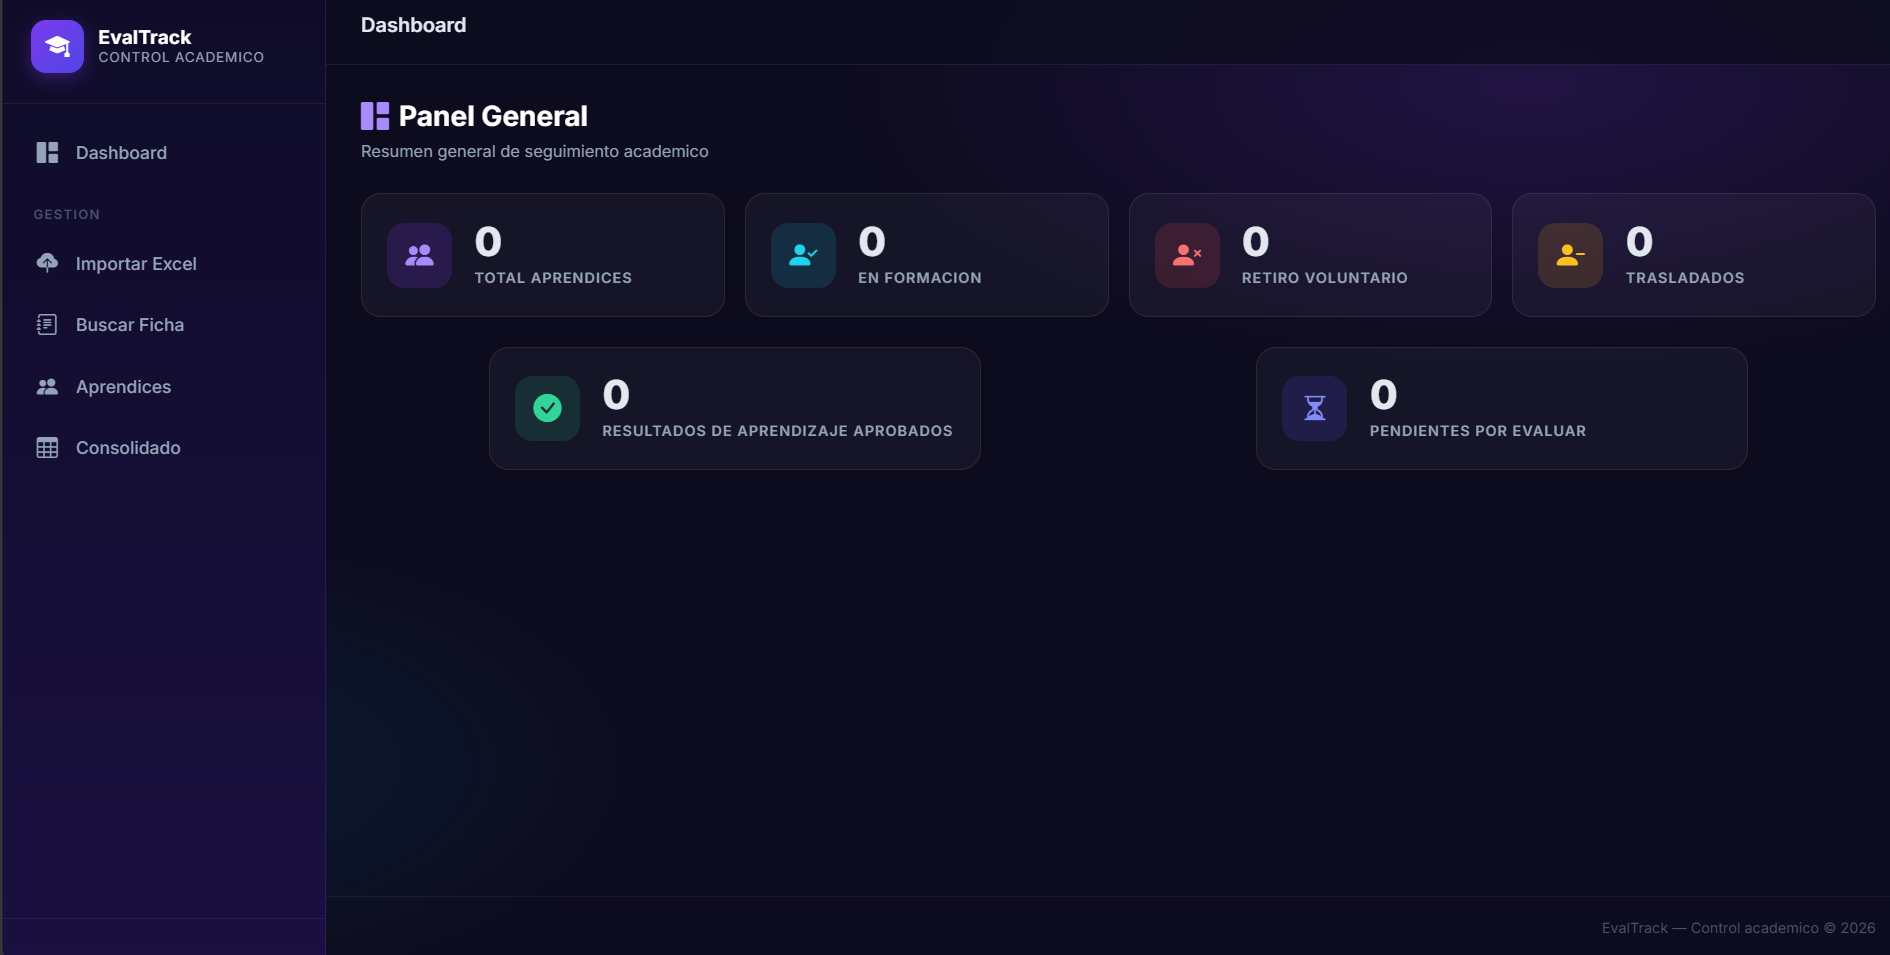This screenshot has width=1890, height=955.
Task: Click the Panel General heading icon
Action: (375, 116)
